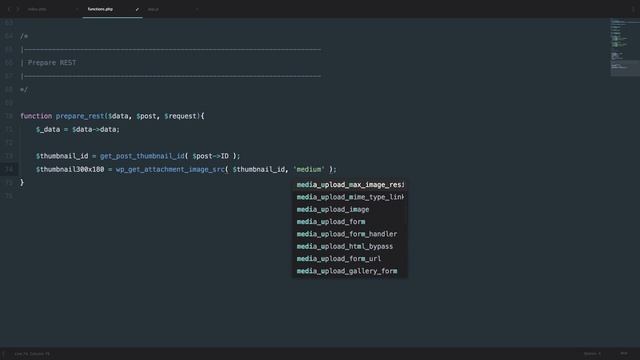Click the 'function' keyword on line 70

pos(36,116)
